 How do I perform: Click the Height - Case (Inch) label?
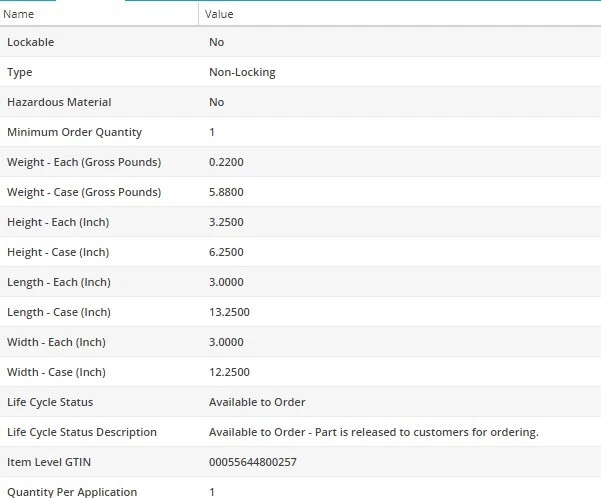(58, 252)
